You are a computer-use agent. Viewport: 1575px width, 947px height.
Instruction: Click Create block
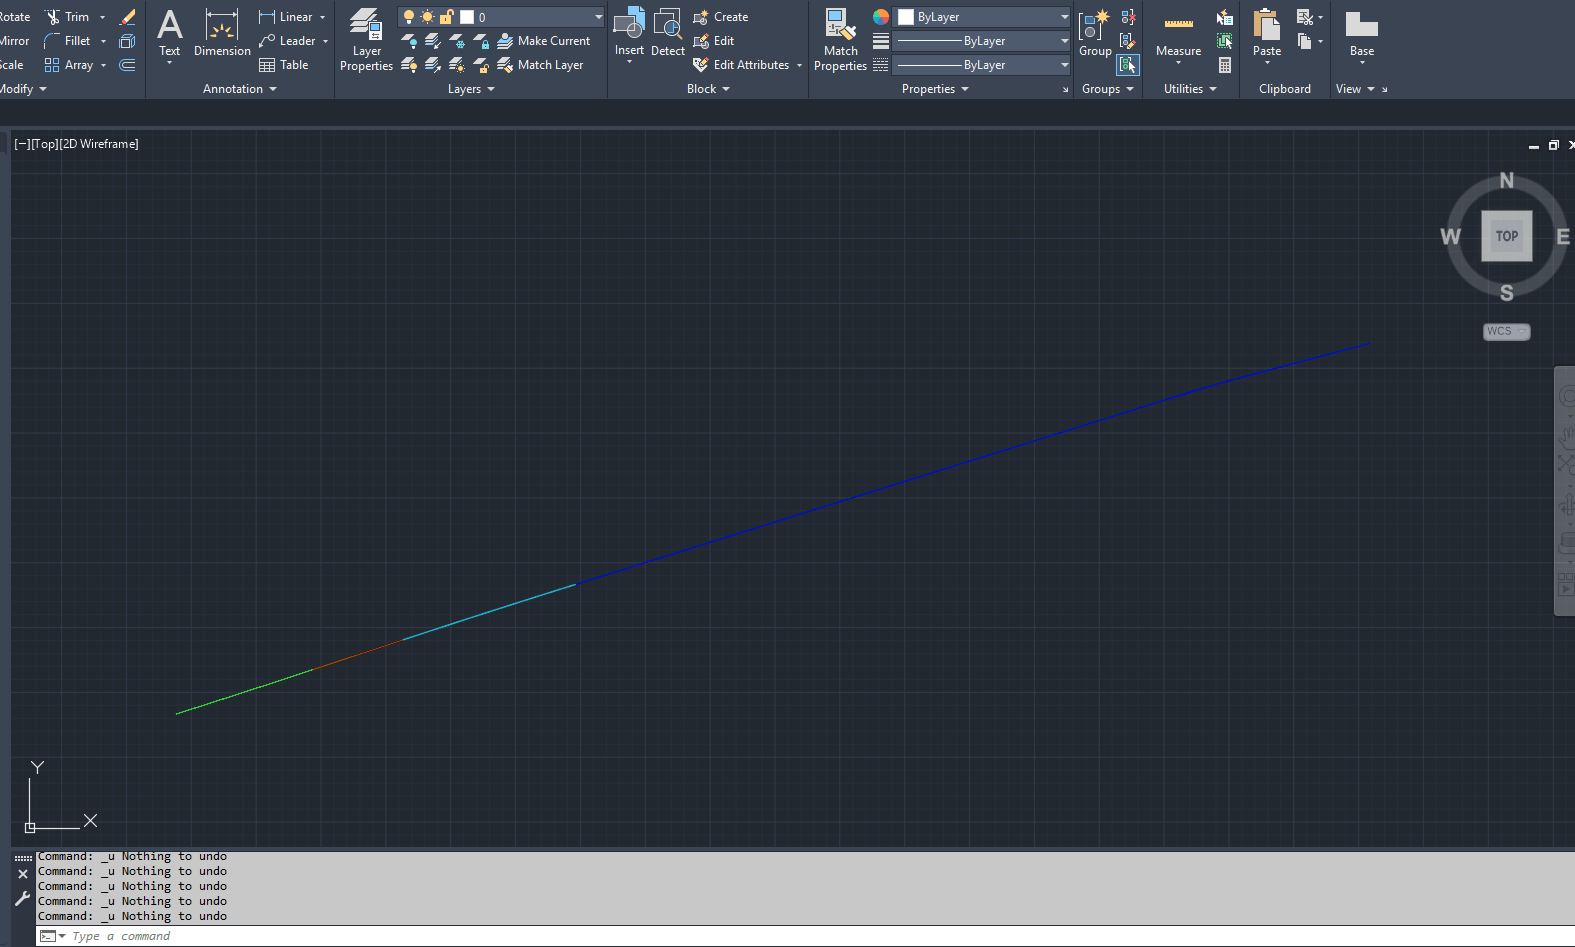[721, 17]
